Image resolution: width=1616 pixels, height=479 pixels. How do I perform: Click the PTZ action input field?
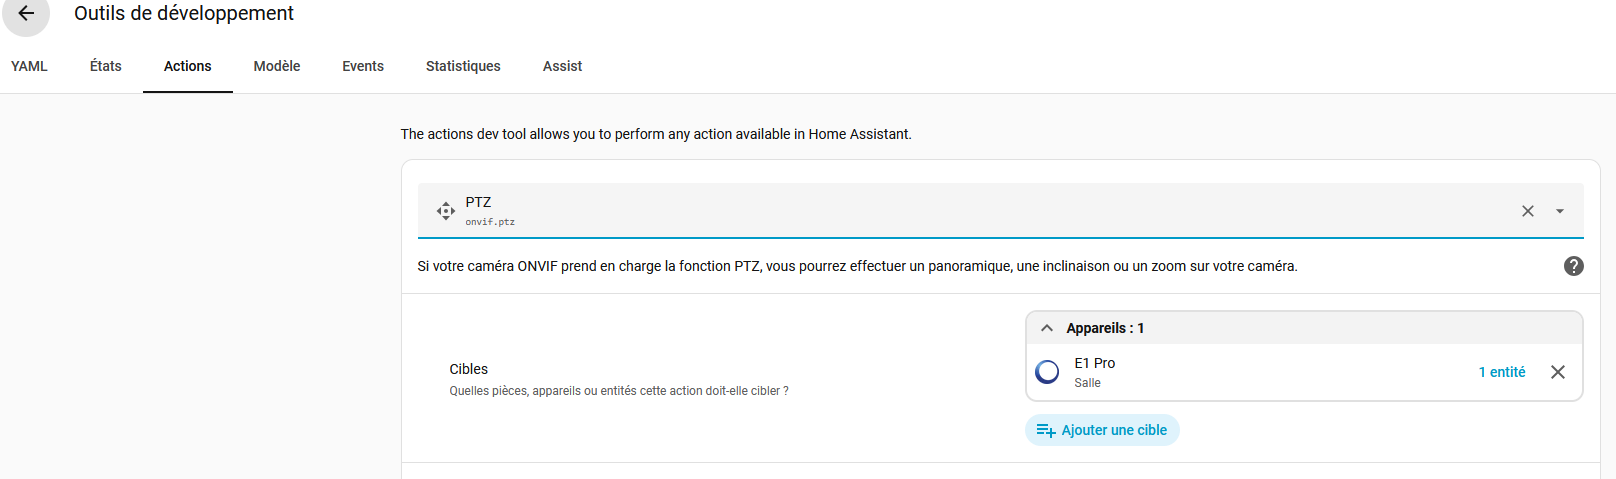click(980, 211)
